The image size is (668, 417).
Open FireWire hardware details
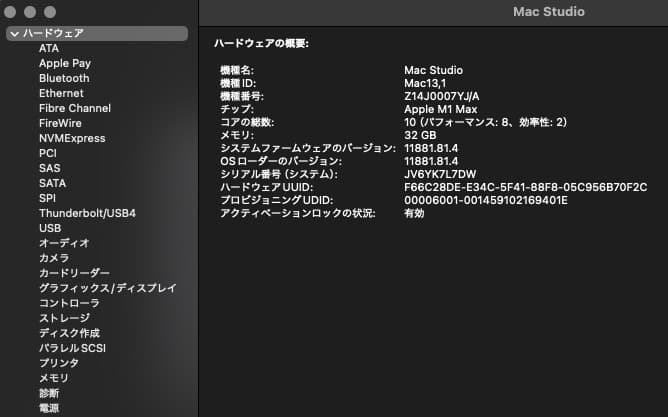(x=60, y=123)
